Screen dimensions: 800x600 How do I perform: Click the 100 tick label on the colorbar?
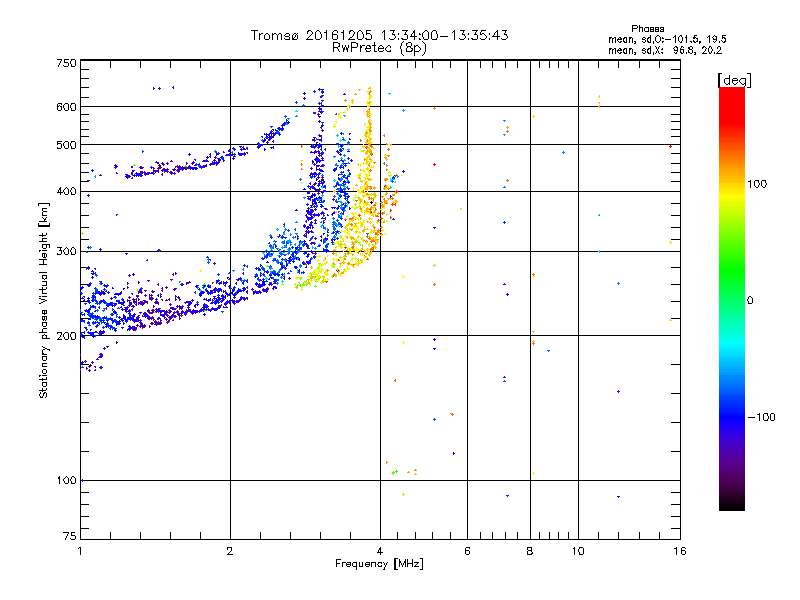point(758,184)
